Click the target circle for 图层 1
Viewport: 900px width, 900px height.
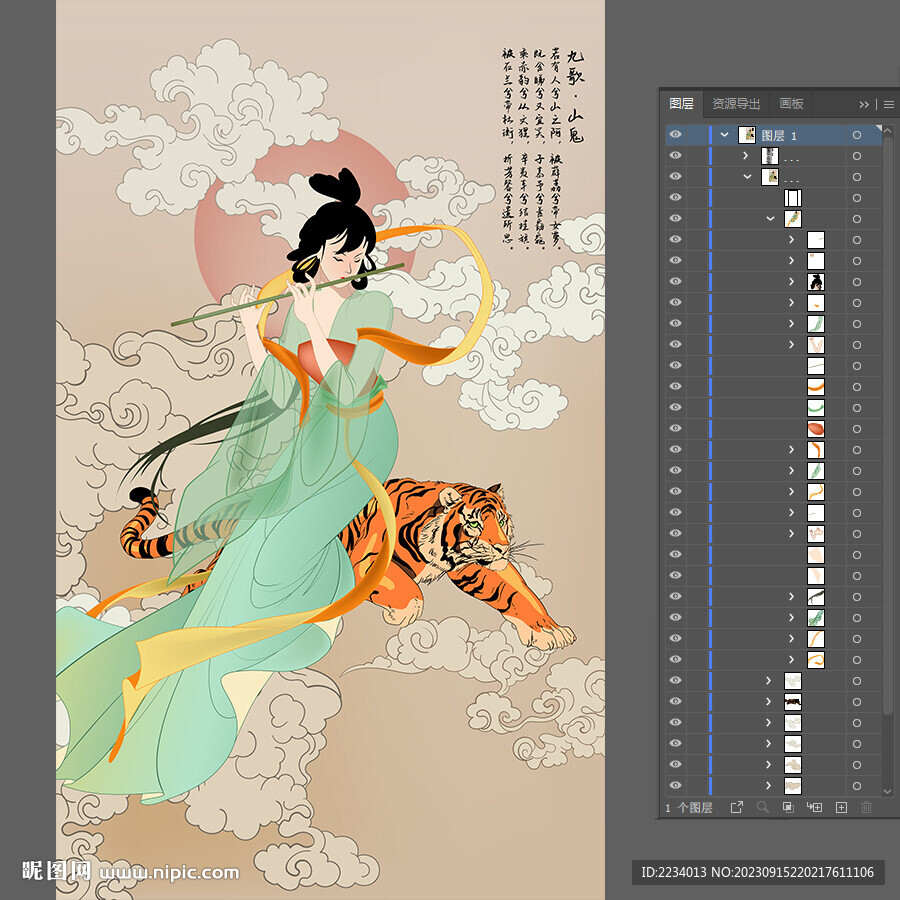(857, 135)
